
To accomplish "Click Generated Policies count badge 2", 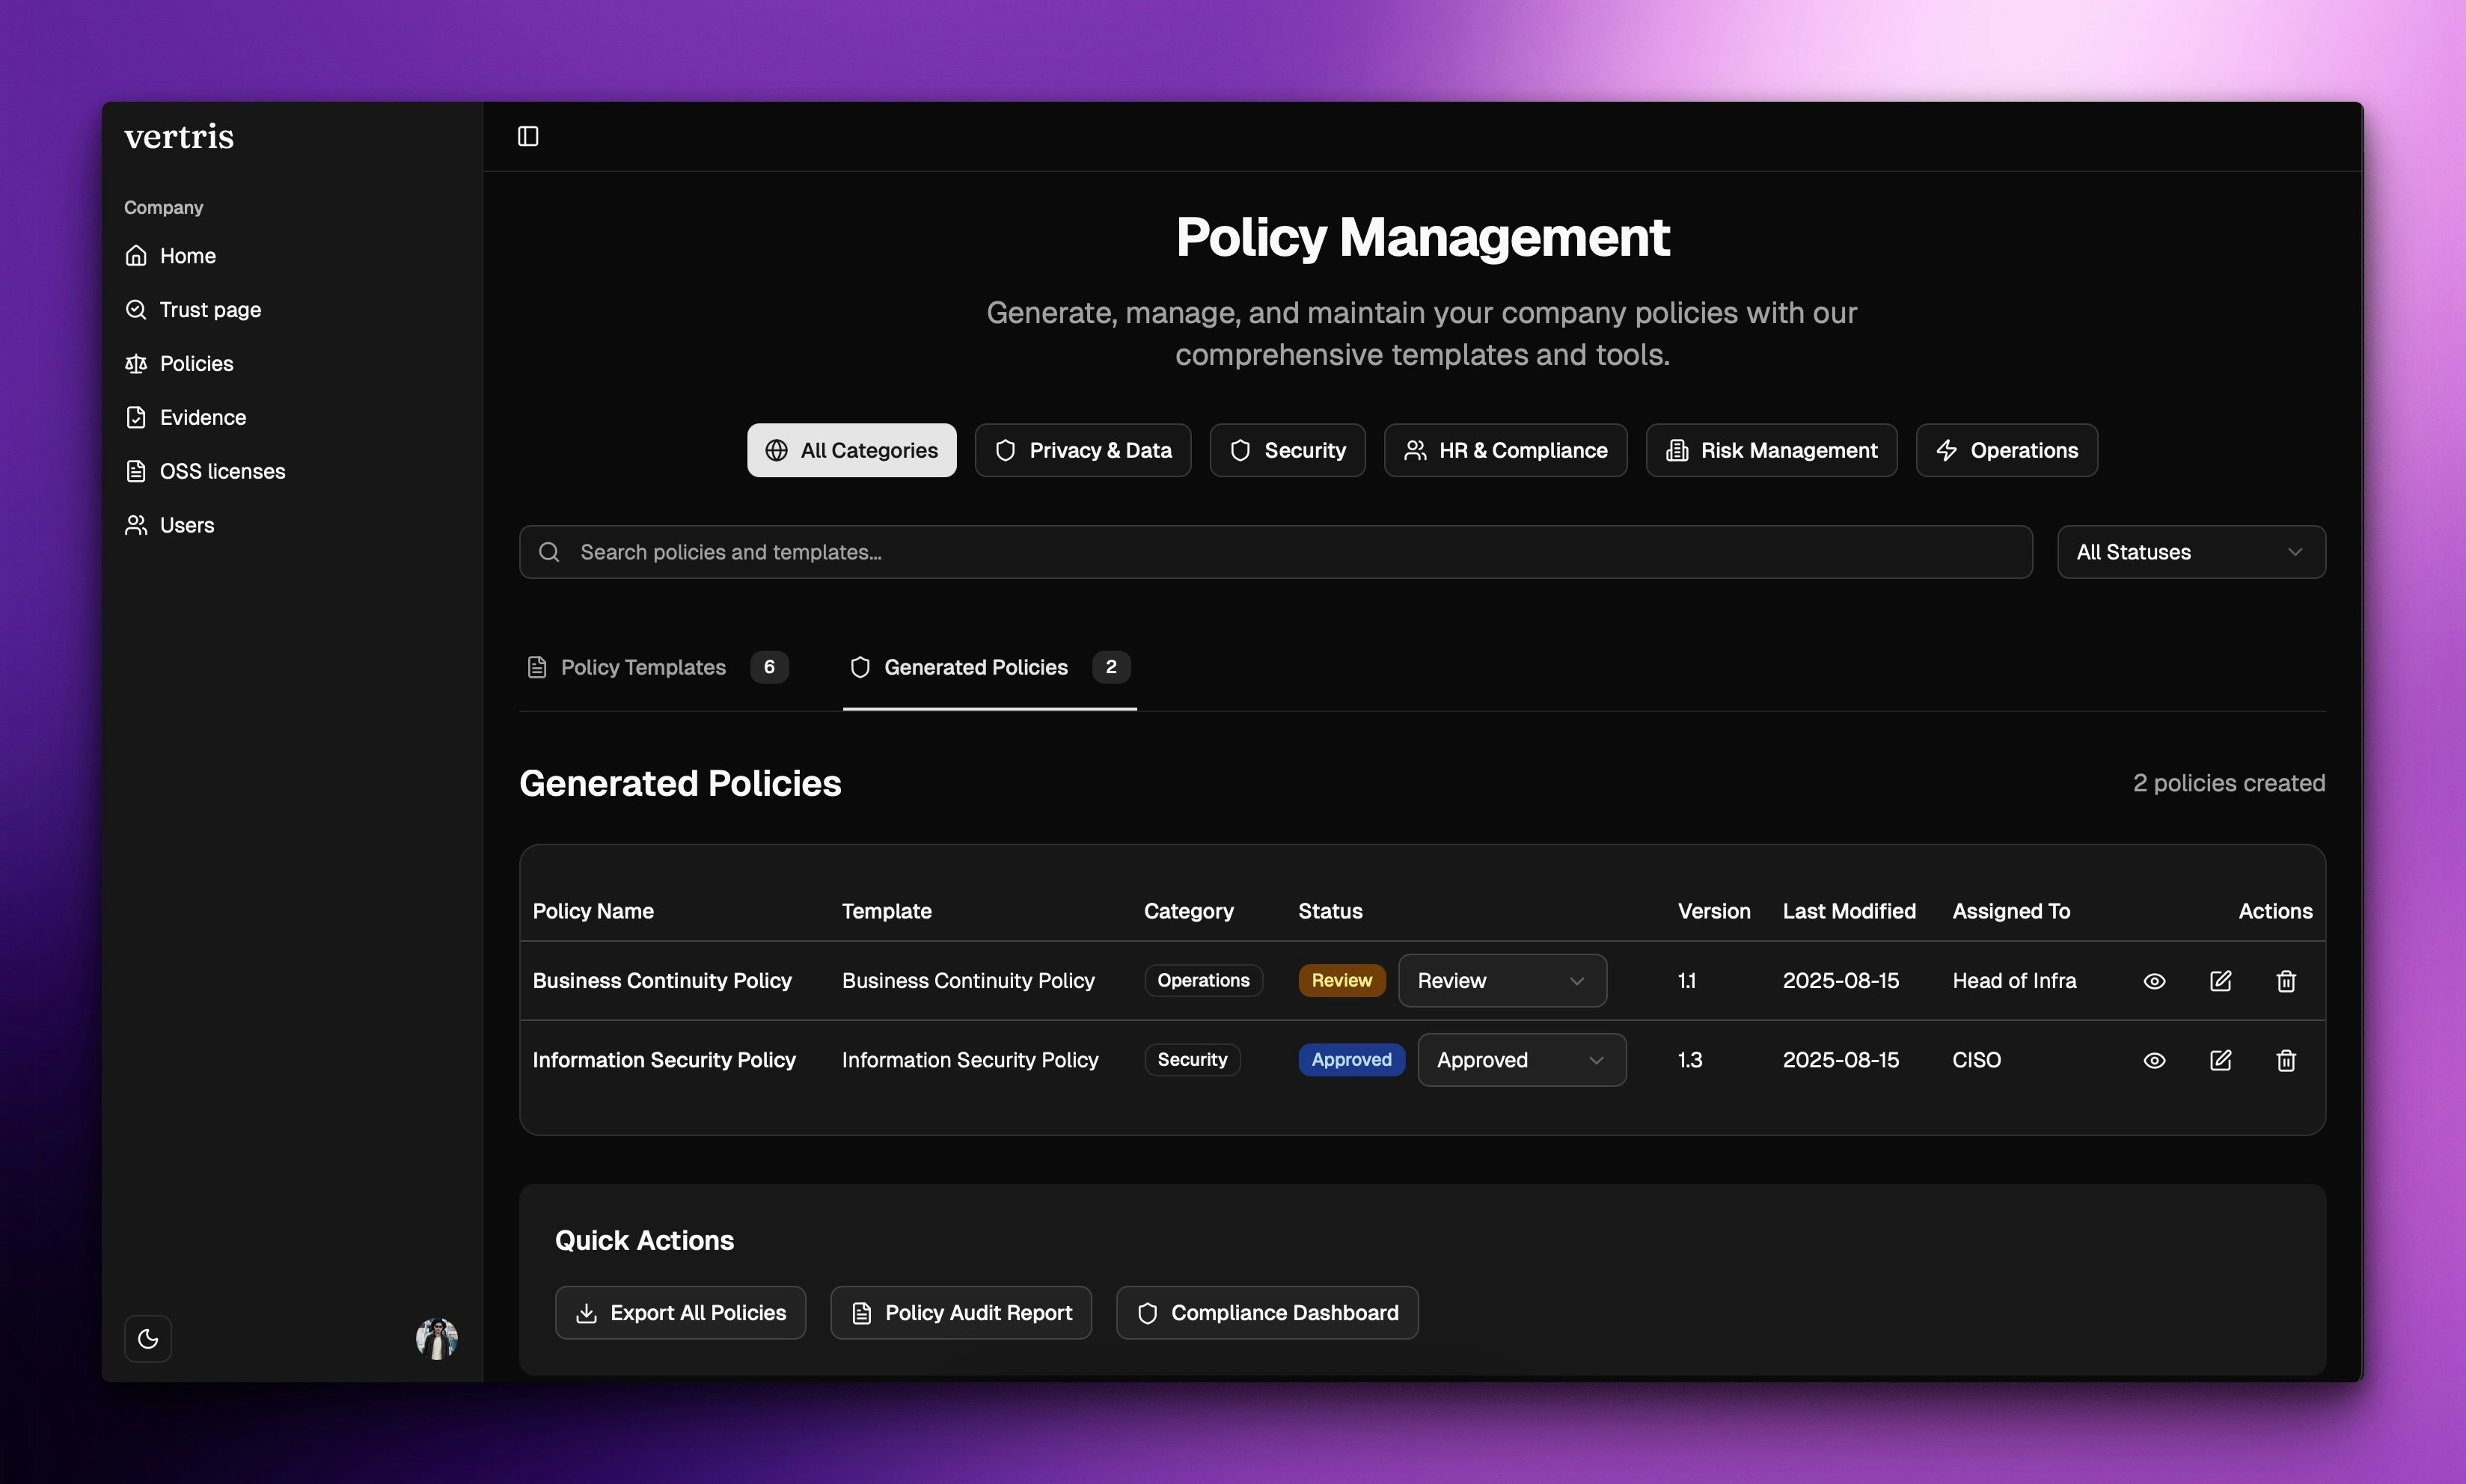I will click(x=1111, y=668).
